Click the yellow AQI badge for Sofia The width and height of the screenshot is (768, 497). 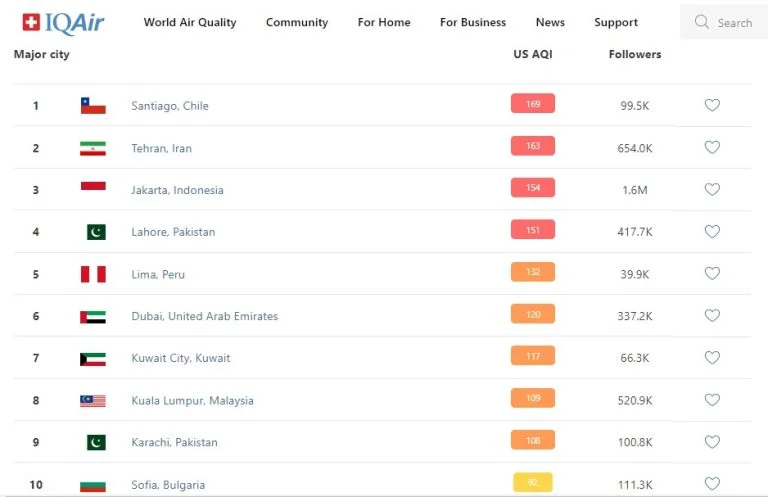point(533,482)
